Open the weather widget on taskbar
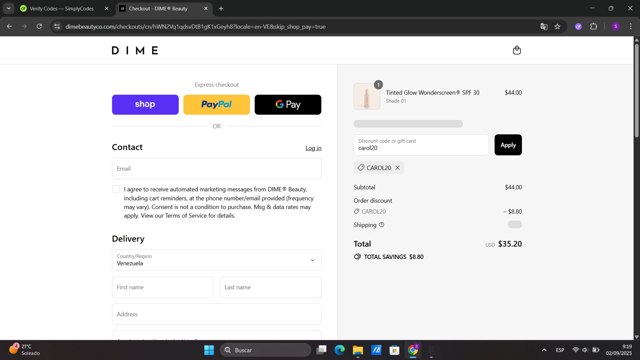Viewport: 640px width, 360px height. (x=24, y=350)
